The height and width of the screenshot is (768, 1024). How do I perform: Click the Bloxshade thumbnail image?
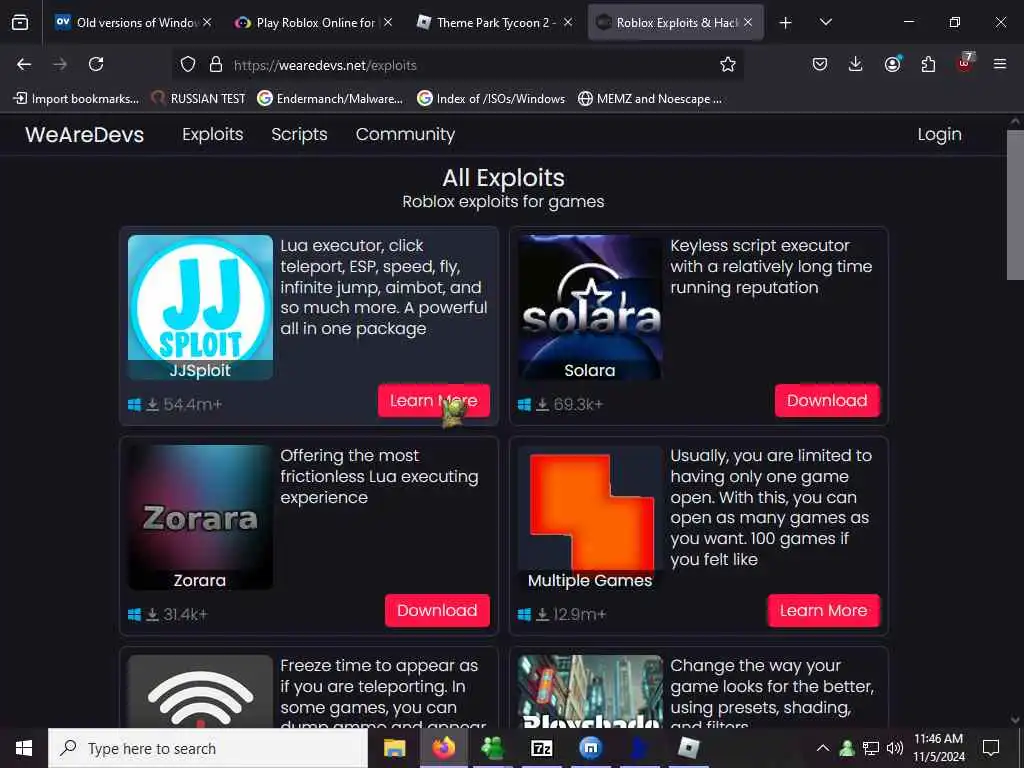click(x=590, y=692)
